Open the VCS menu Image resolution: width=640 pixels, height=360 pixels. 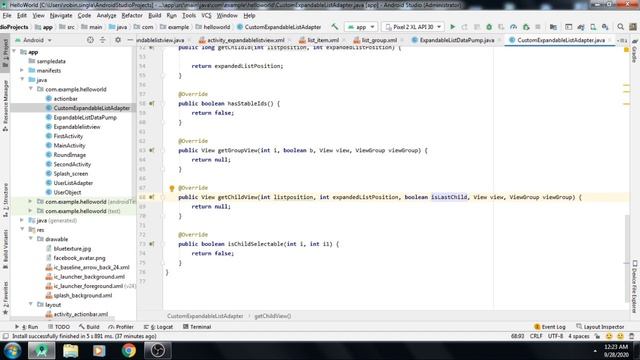point(206,16)
